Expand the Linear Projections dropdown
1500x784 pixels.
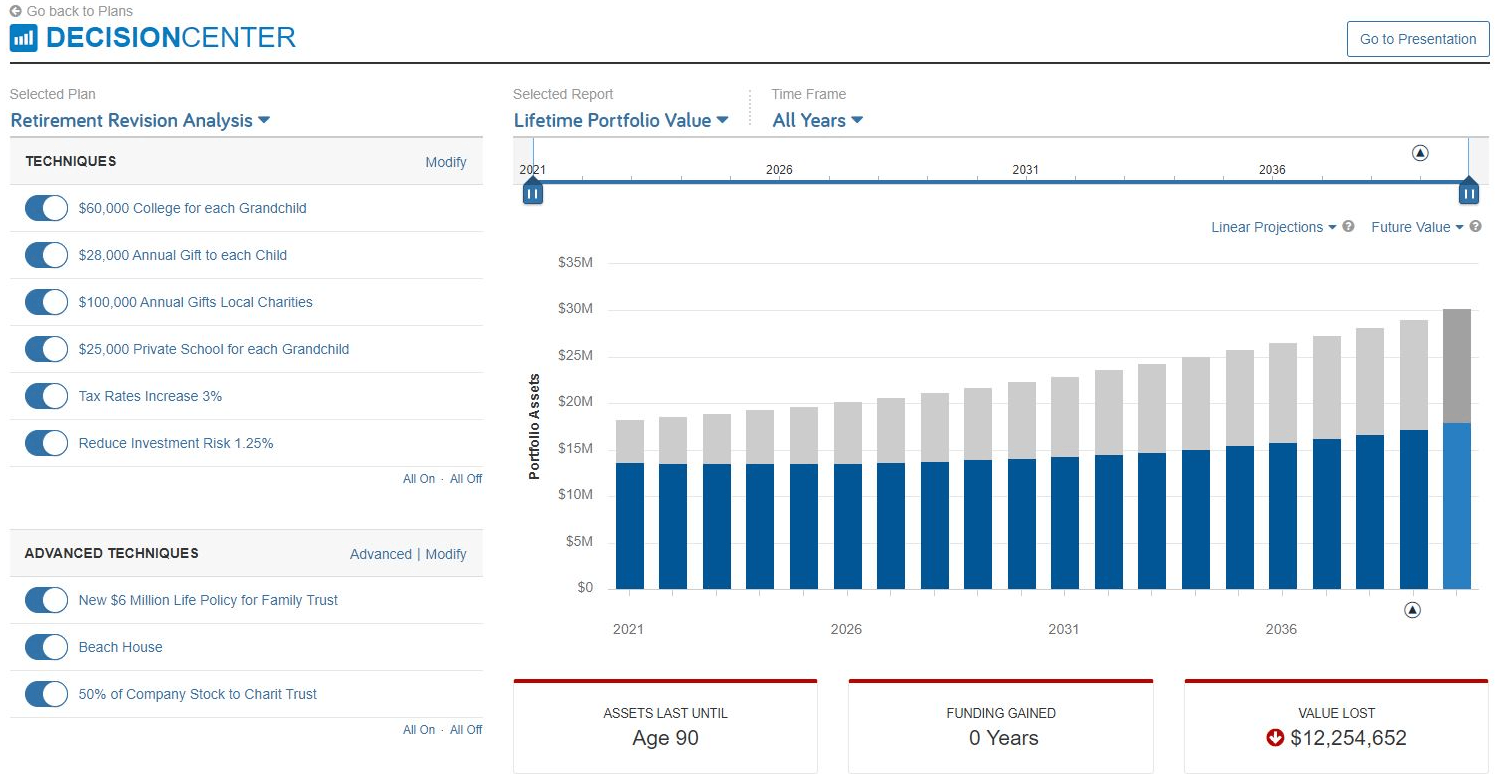click(1273, 227)
